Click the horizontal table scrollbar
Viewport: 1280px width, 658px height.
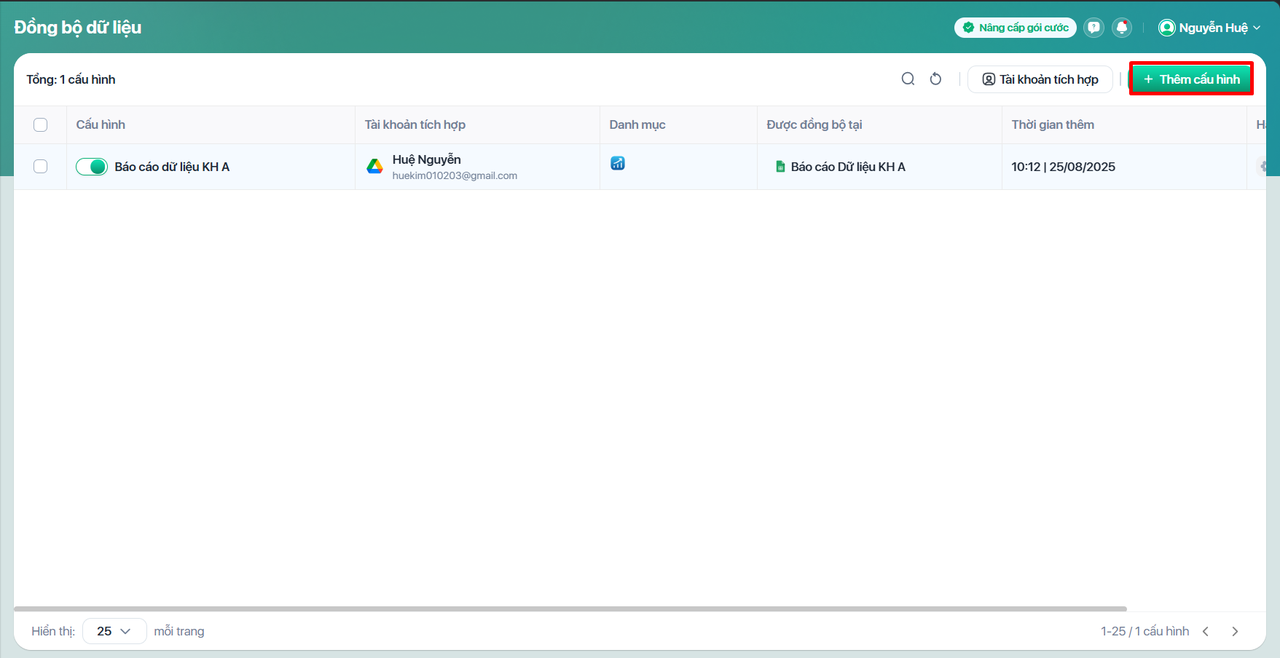570,608
